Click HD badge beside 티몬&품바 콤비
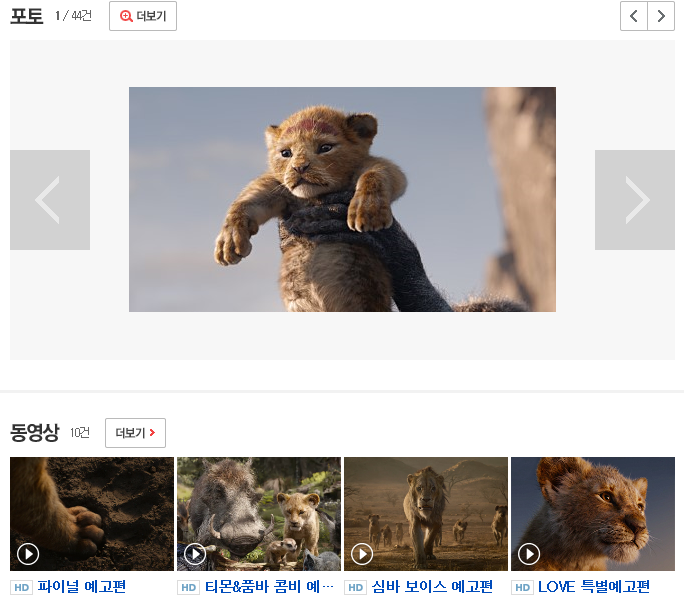Image resolution: width=684 pixels, height=607 pixels. coord(188,587)
